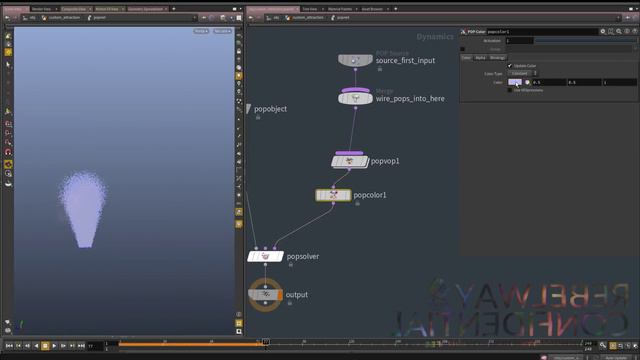Image resolution: width=640 pixels, height=360 pixels.
Task: Click the highlighted display option on viewport right
Action: [x=239, y=76]
